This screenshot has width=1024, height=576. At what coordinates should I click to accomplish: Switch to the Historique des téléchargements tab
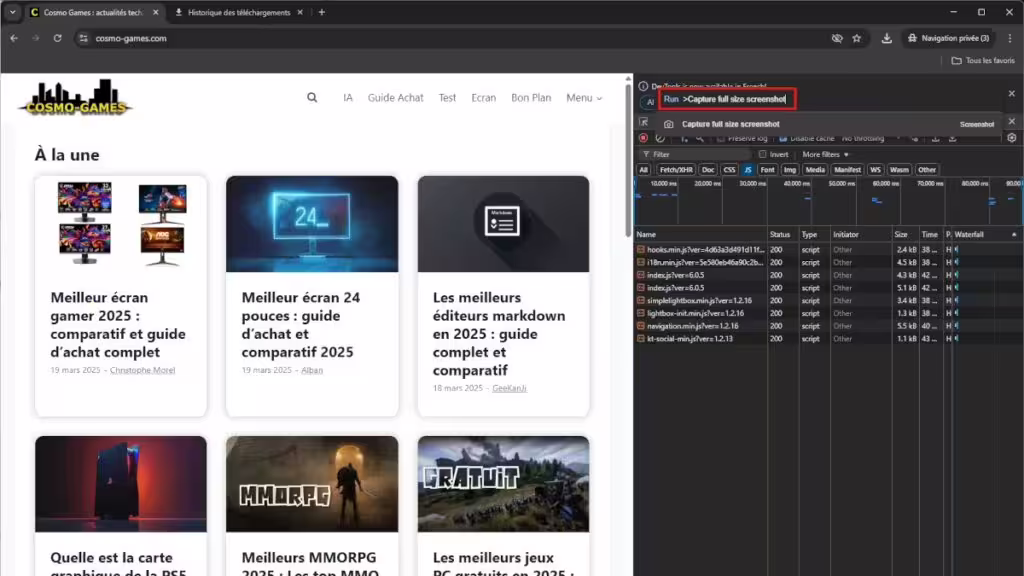coord(238,12)
